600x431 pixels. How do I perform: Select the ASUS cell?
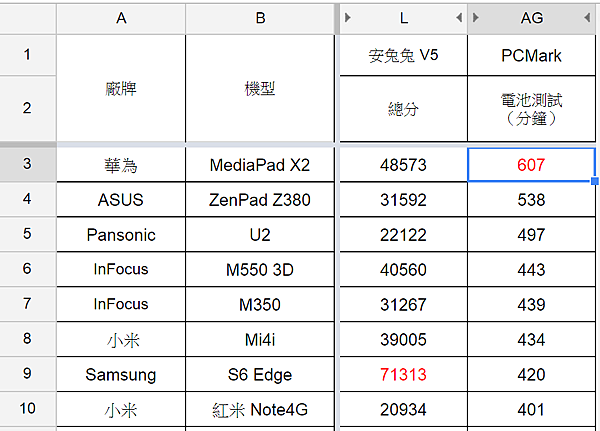click(x=121, y=200)
